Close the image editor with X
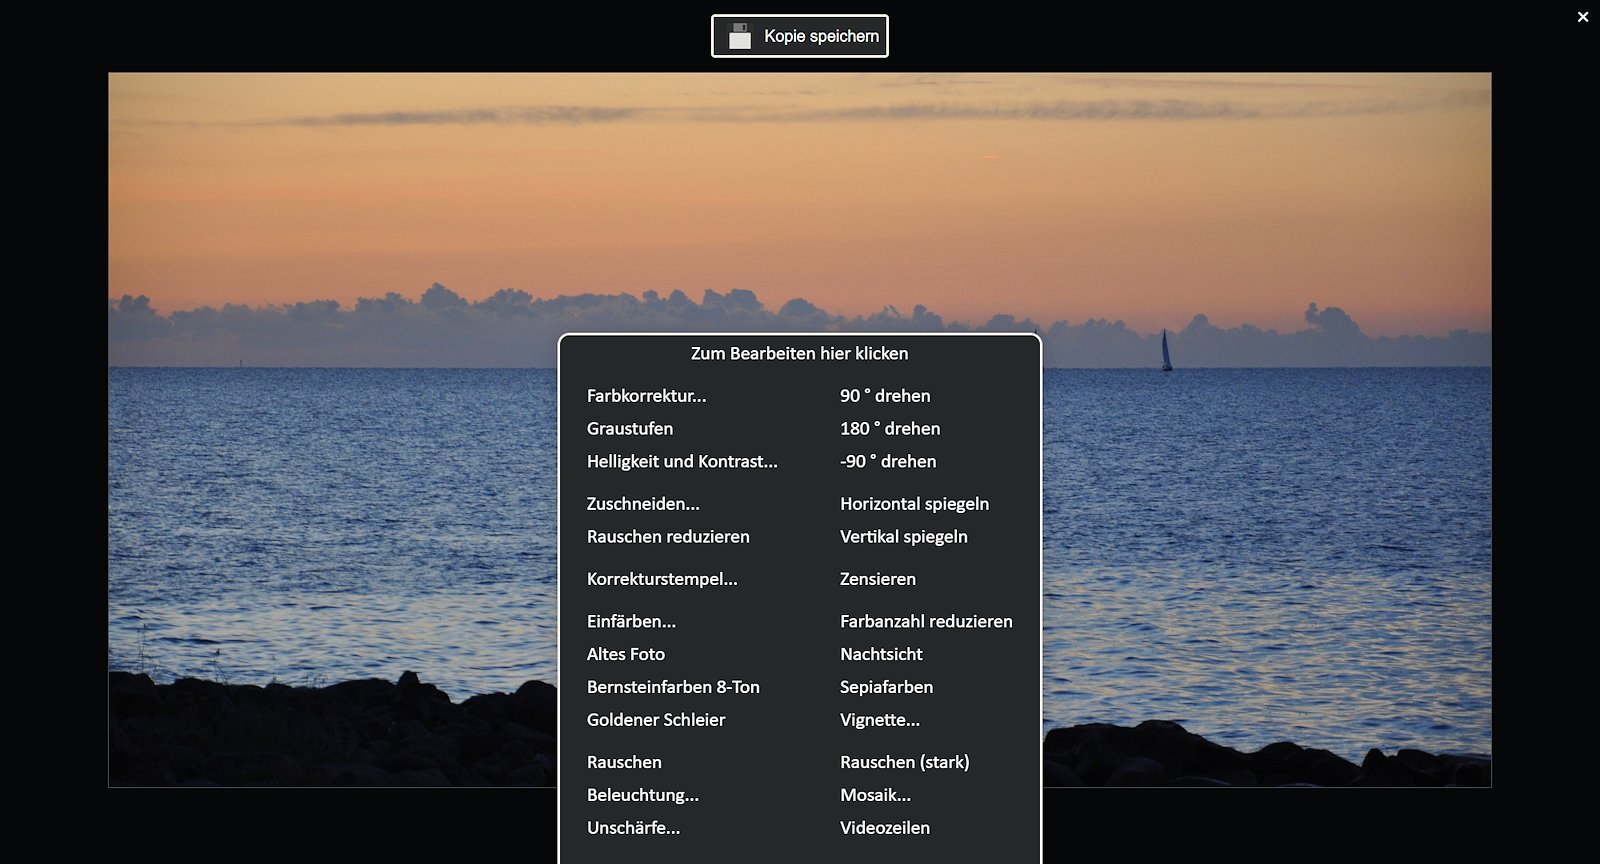 1583,17
